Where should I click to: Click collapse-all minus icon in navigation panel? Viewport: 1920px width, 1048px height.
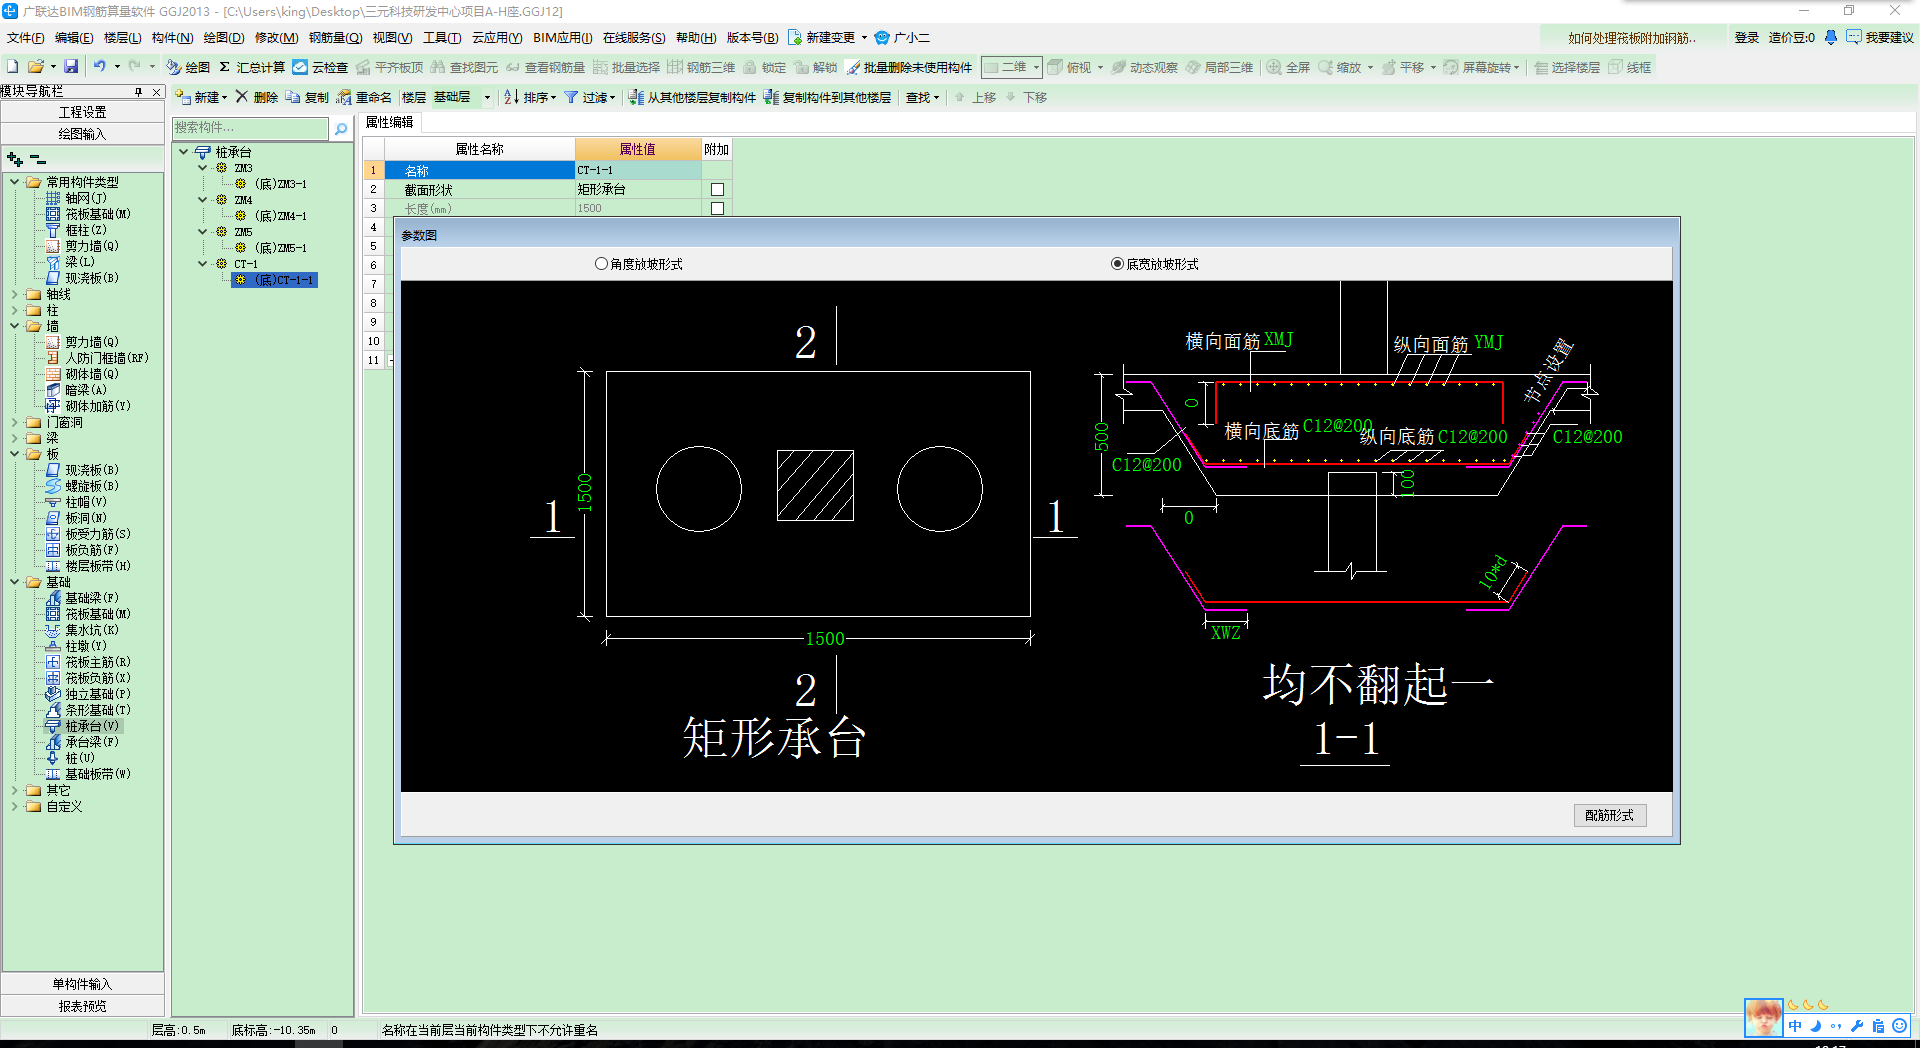tap(38, 159)
